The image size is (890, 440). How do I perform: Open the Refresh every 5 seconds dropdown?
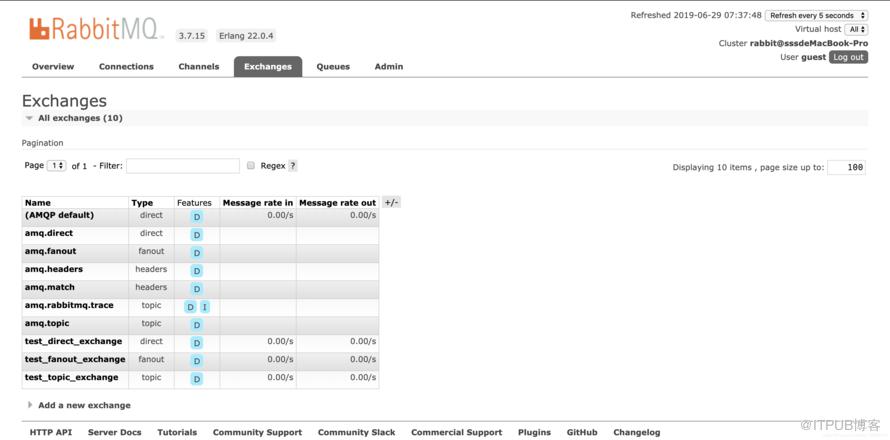pyautogui.click(x=816, y=15)
